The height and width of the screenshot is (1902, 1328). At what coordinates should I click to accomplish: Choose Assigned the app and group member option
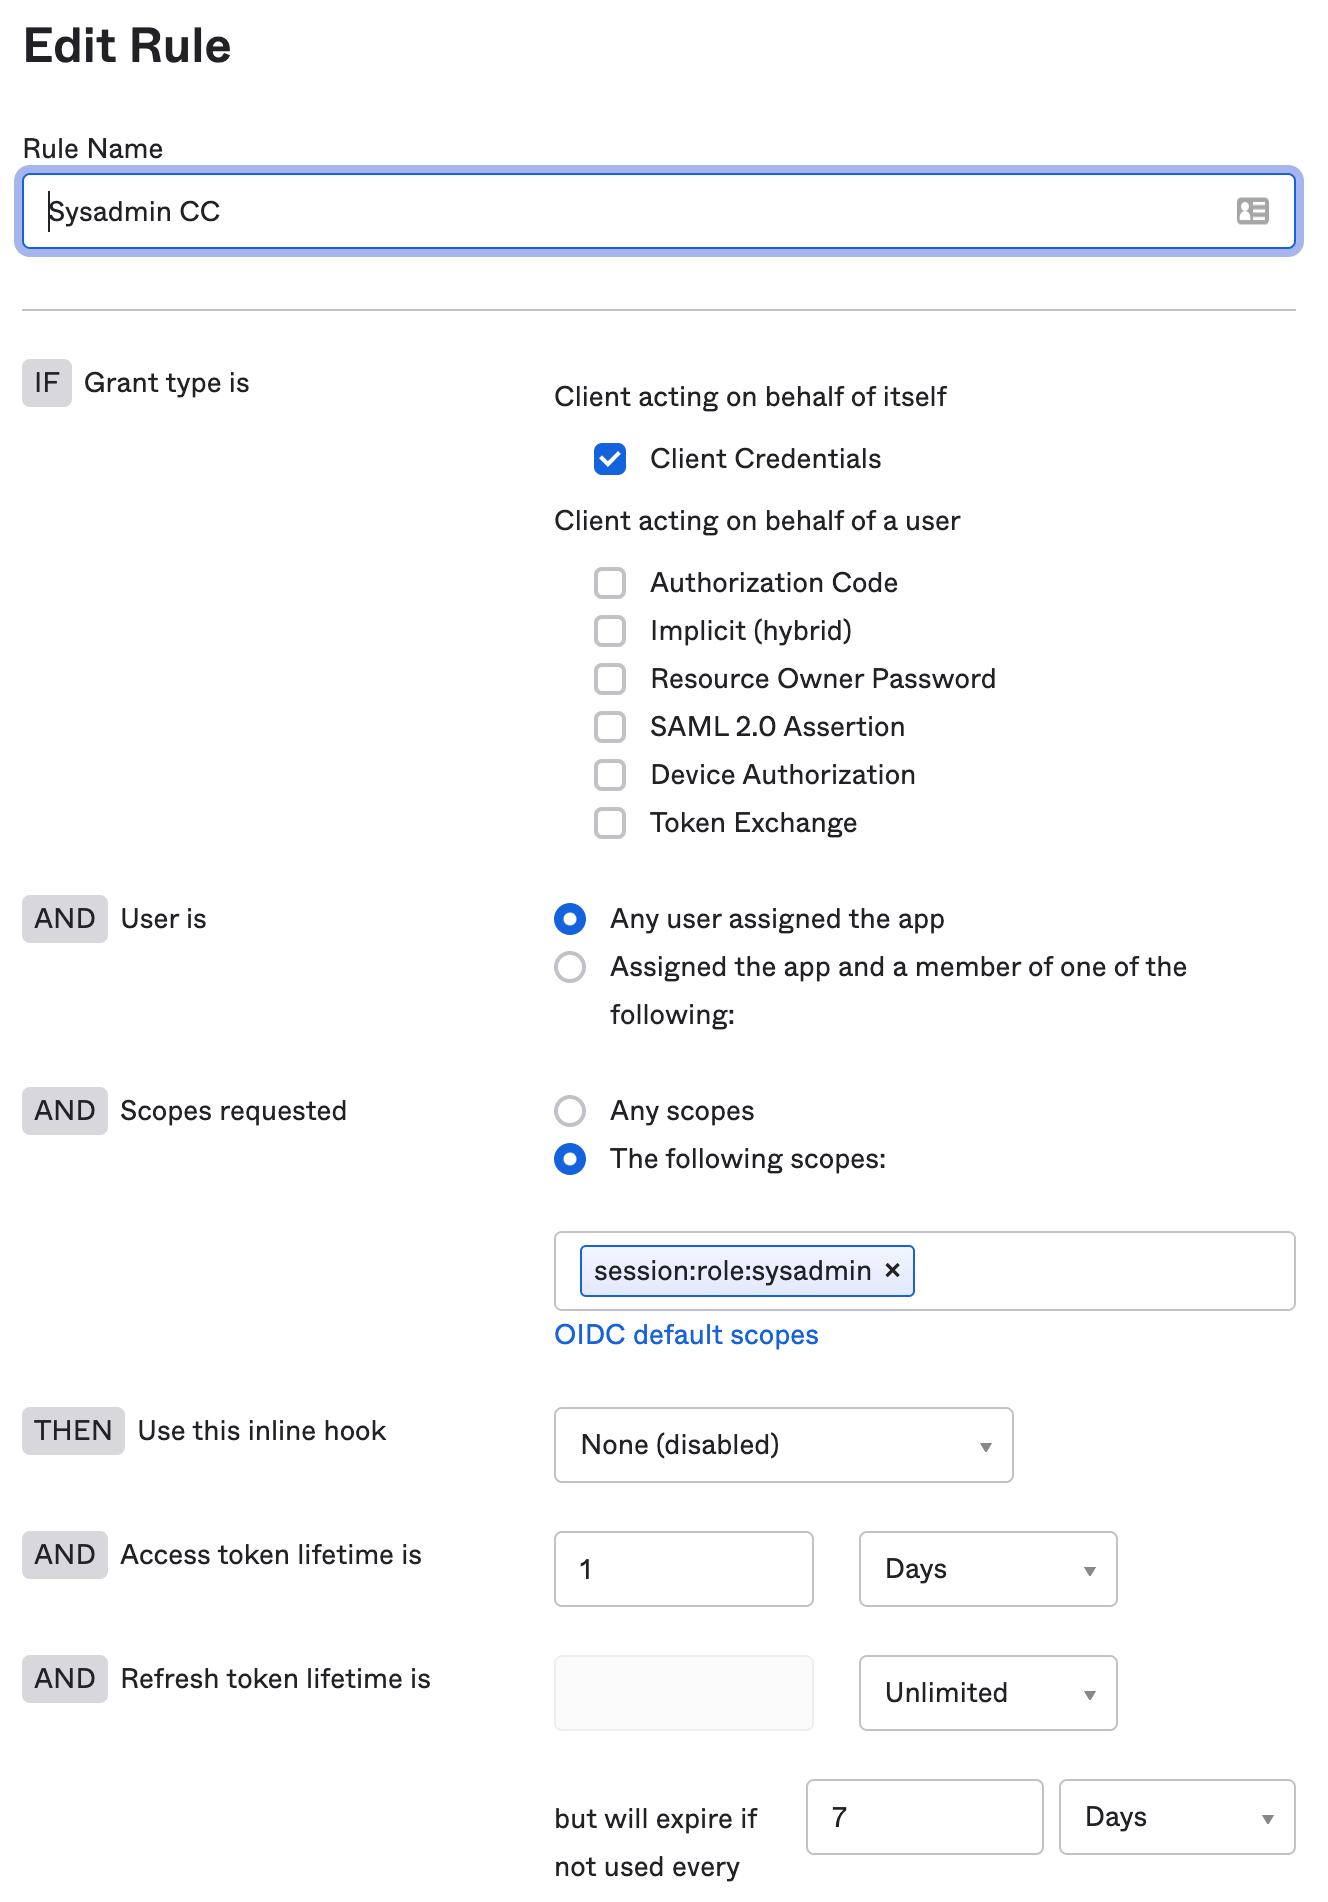point(570,967)
